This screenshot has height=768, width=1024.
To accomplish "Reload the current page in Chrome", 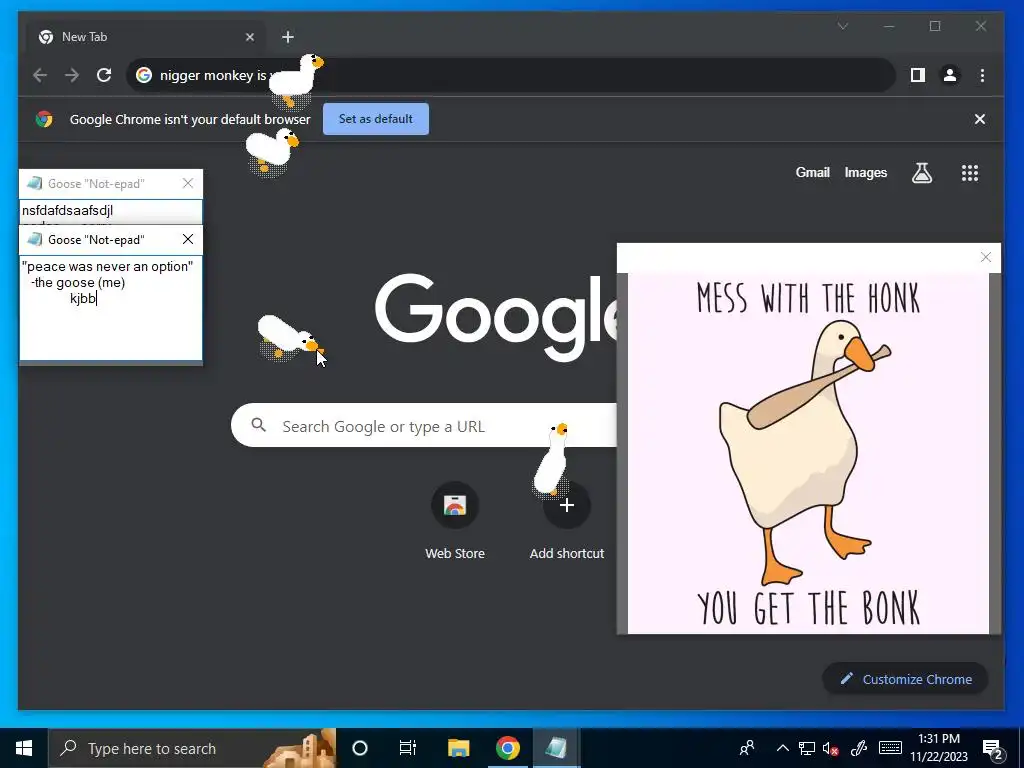I will 104,75.
